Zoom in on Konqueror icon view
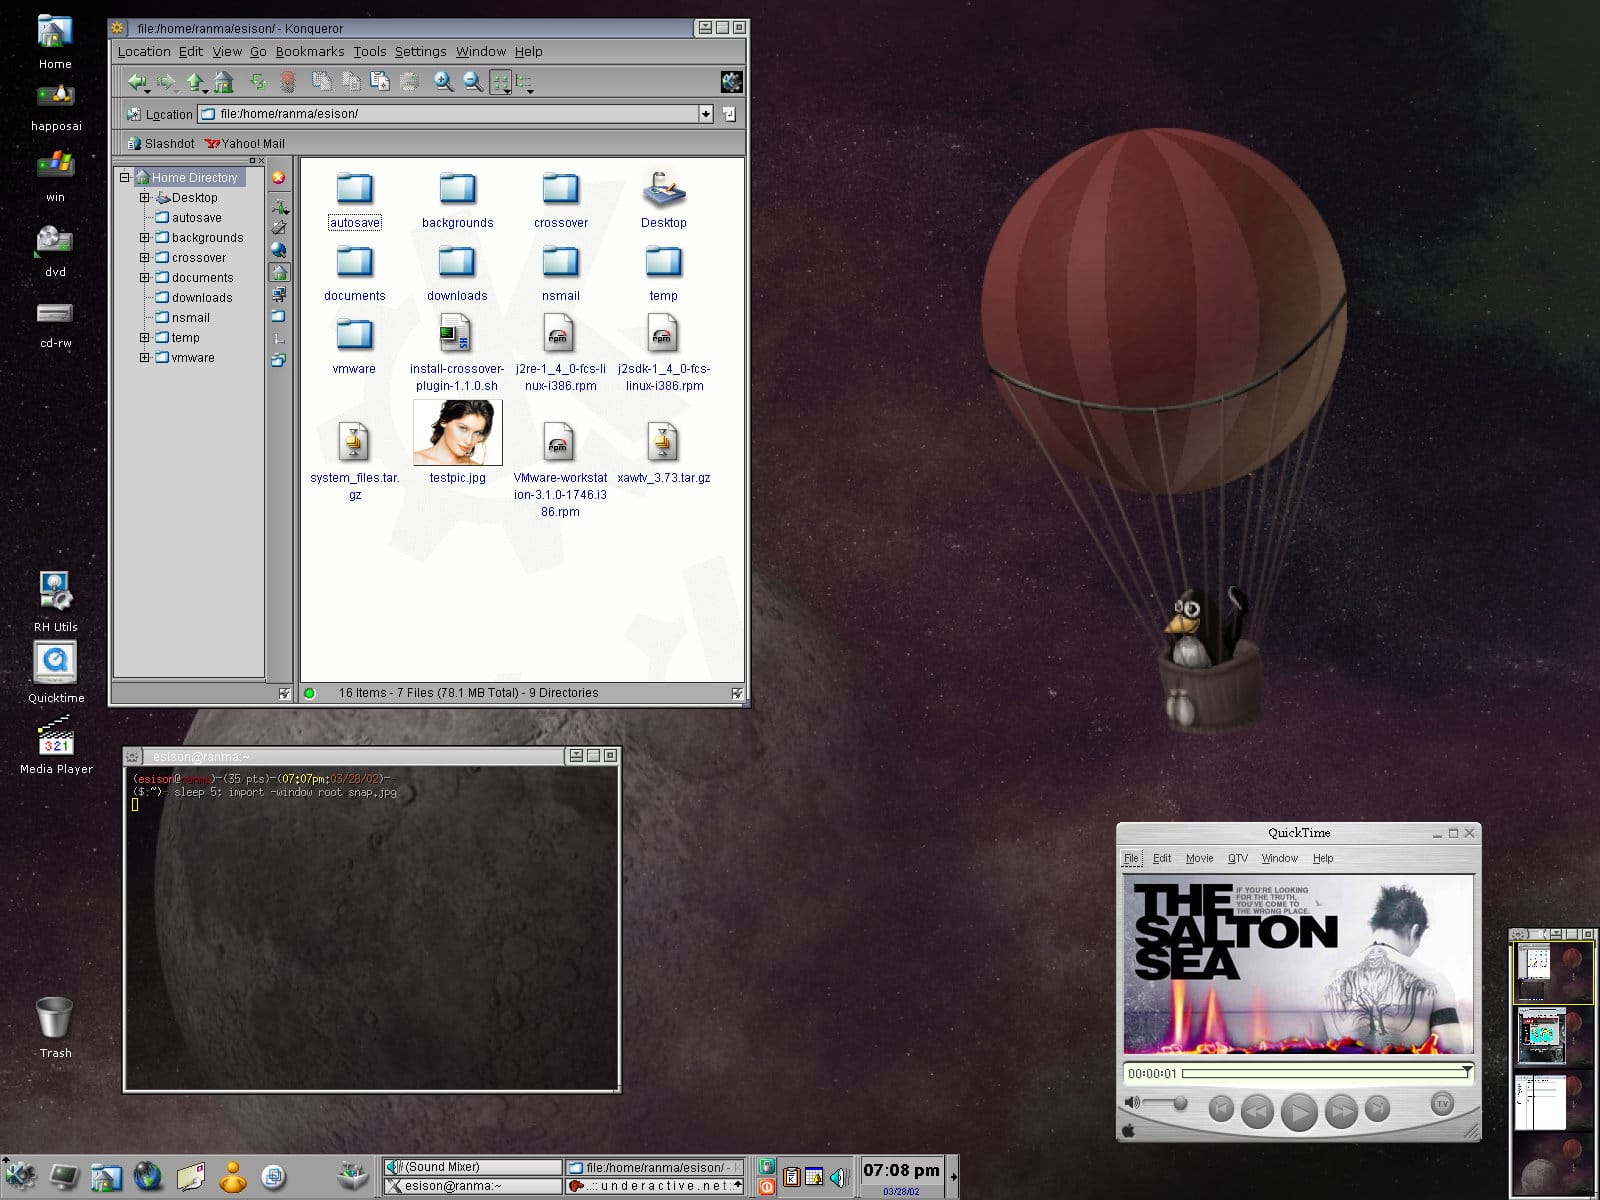 click(x=443, y=82)
